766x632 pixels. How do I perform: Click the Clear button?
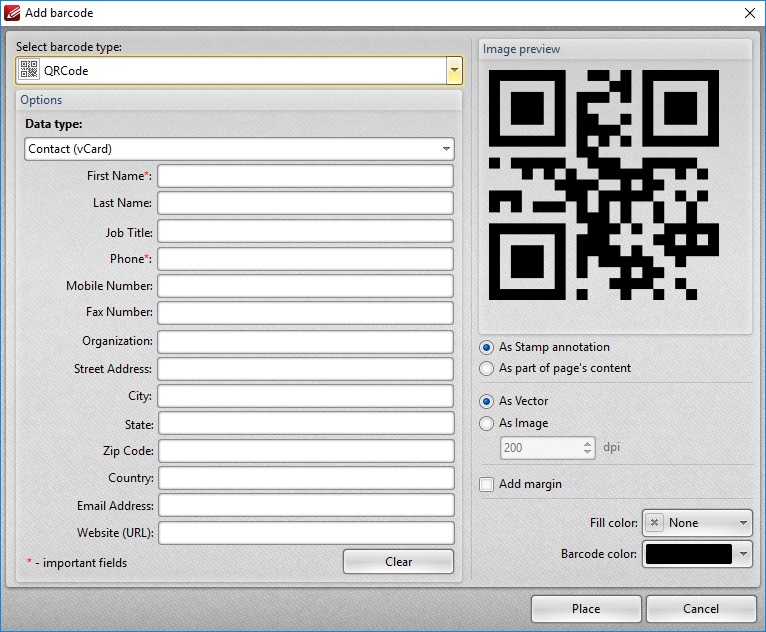398,562
